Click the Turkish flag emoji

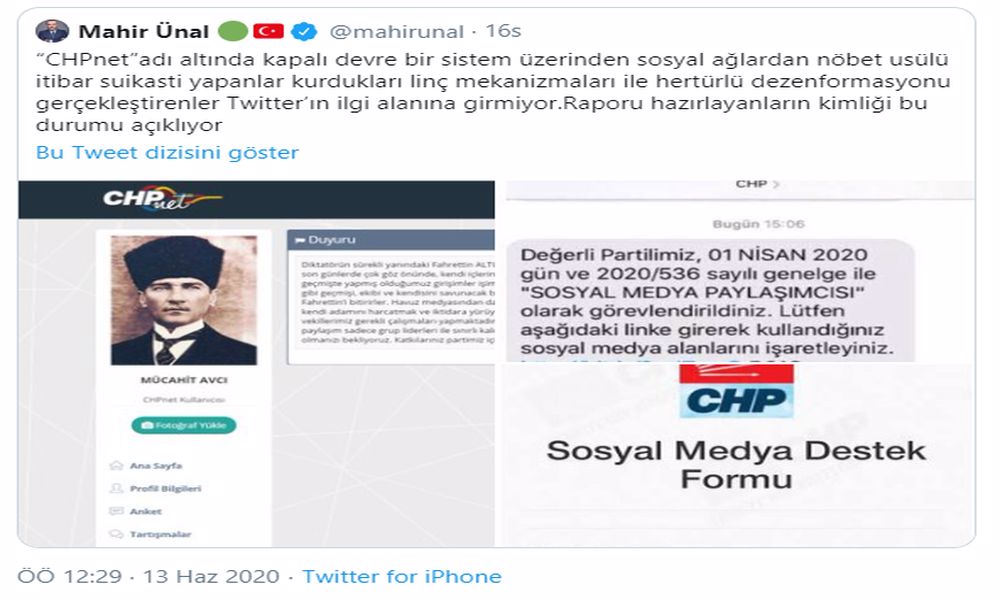(x=268, y=31)
